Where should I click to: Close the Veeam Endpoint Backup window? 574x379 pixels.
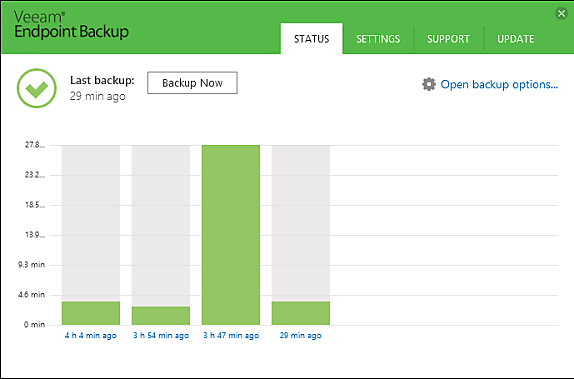tap(561, 14)
